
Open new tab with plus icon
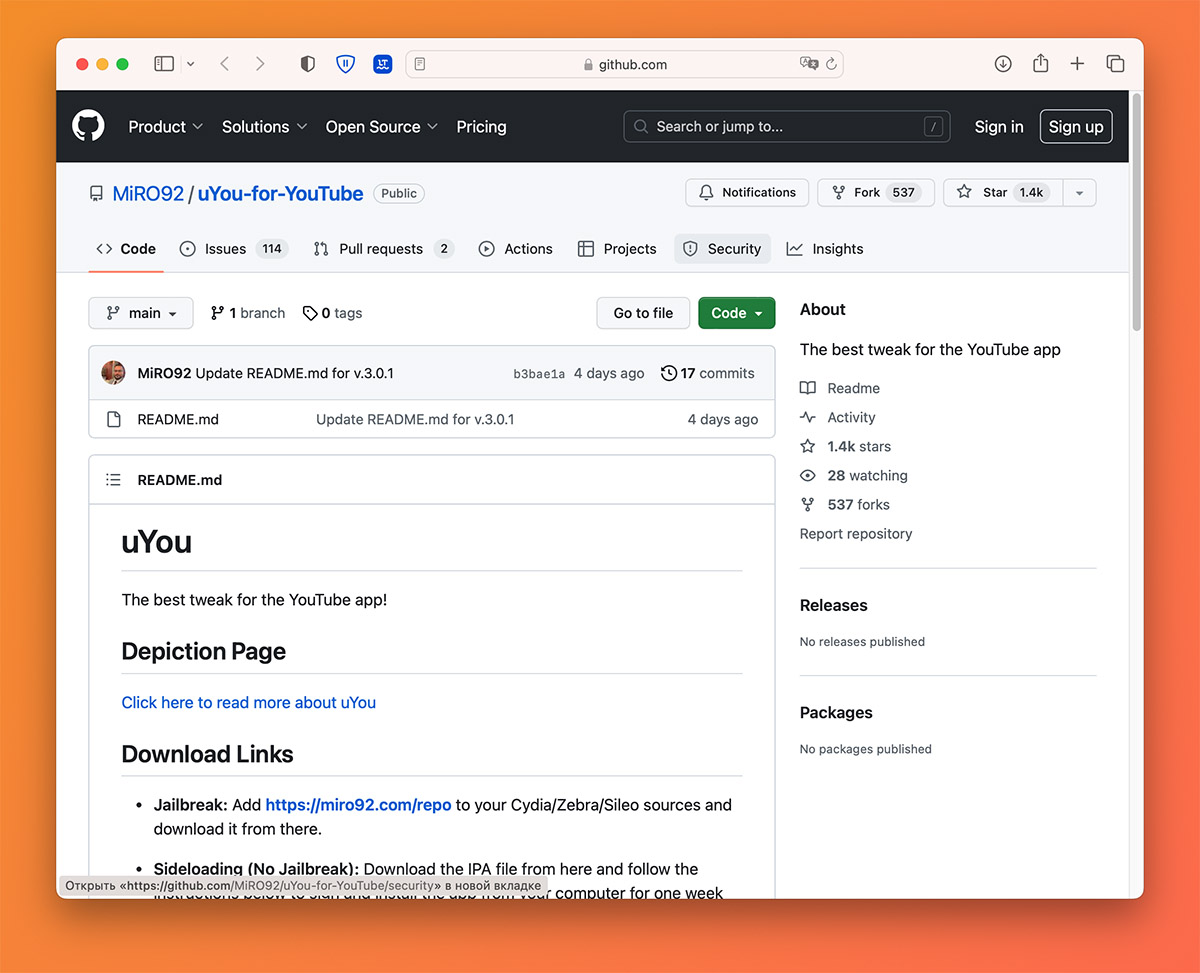(1077, 64)
